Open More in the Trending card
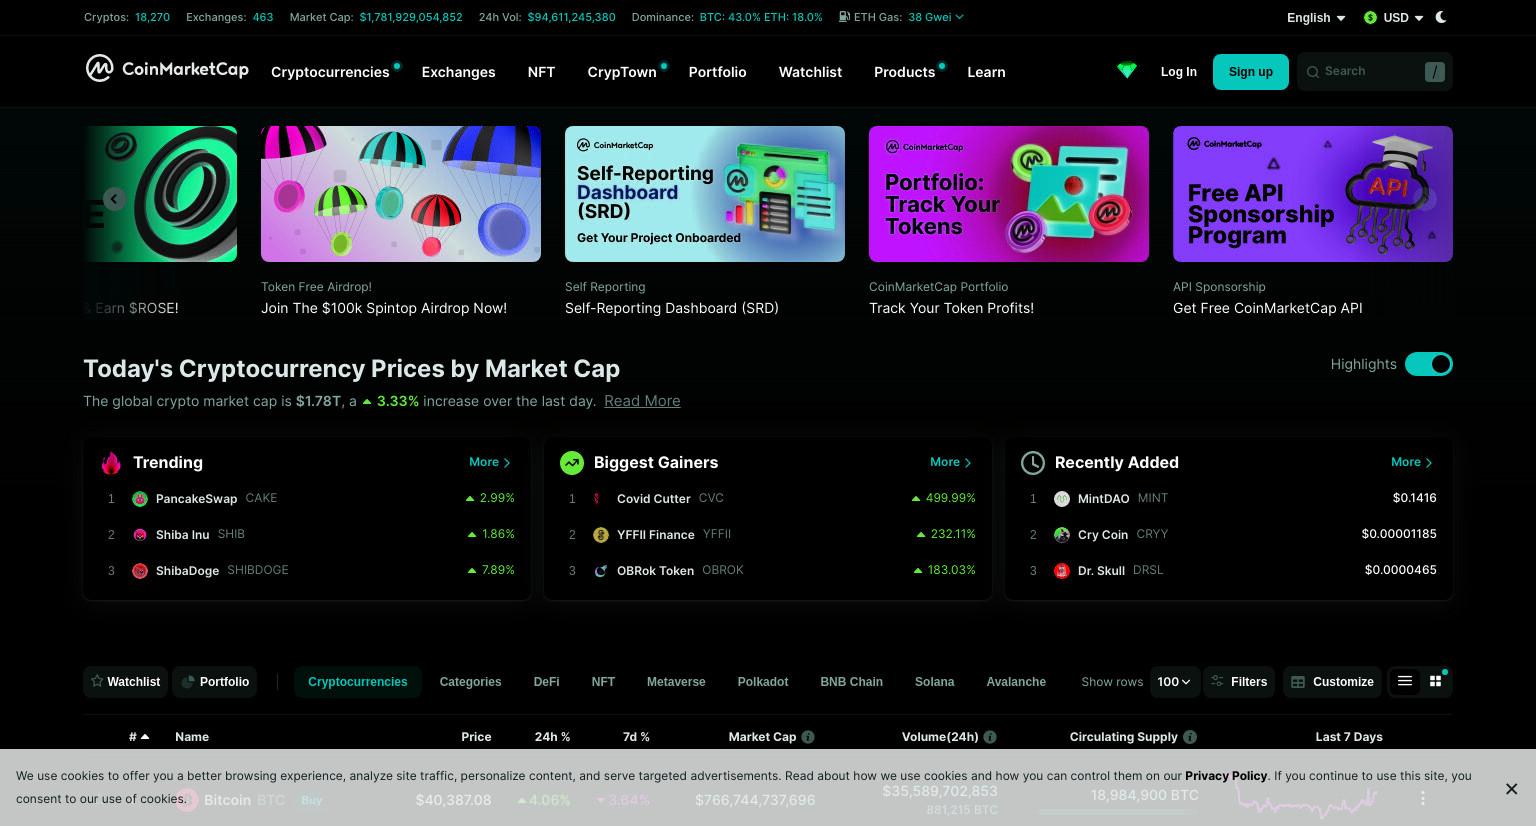 490,462
